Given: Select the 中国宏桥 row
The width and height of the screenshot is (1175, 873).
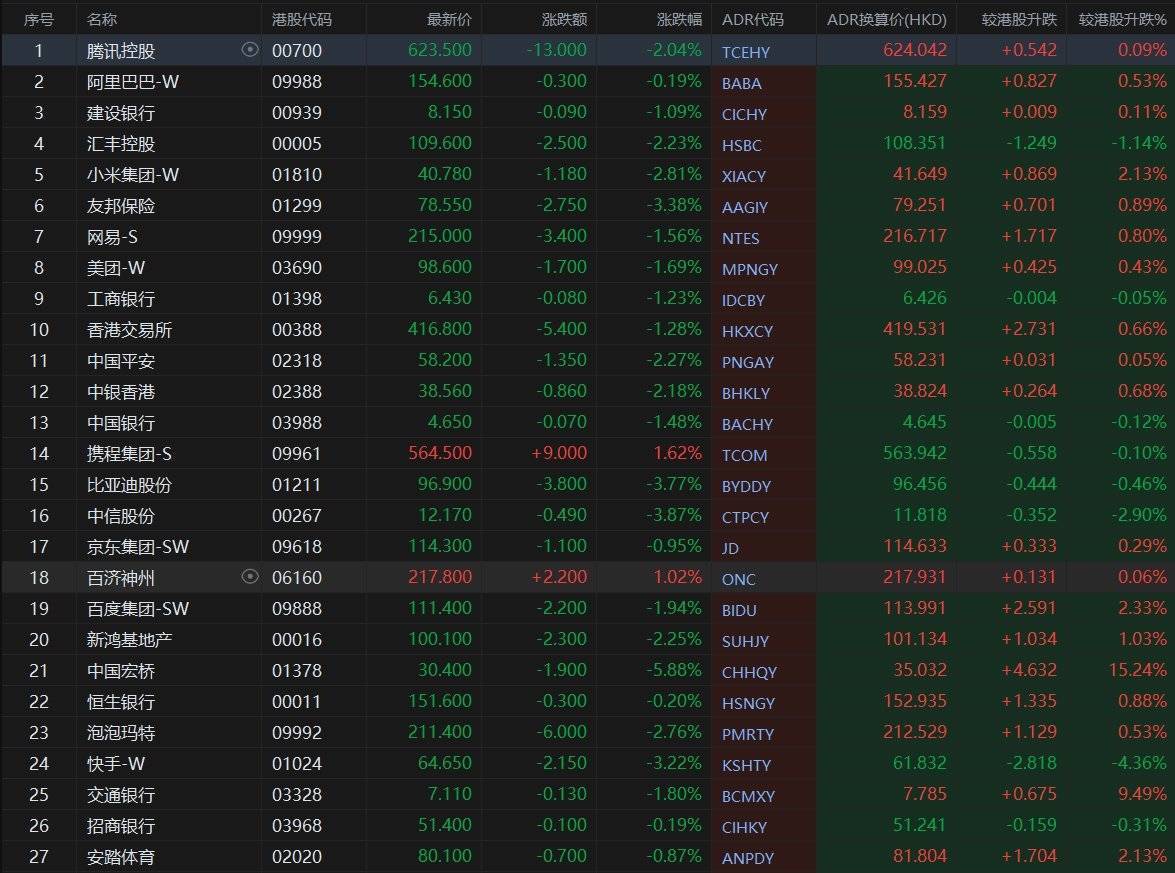Looking at the screenshot, I should pos(121,671).
